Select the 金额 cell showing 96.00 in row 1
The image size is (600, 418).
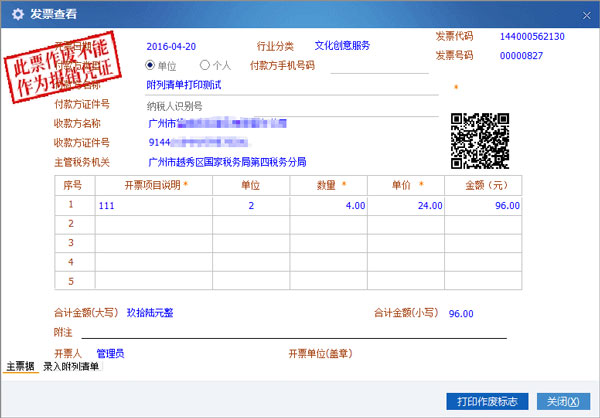point(489,205)
